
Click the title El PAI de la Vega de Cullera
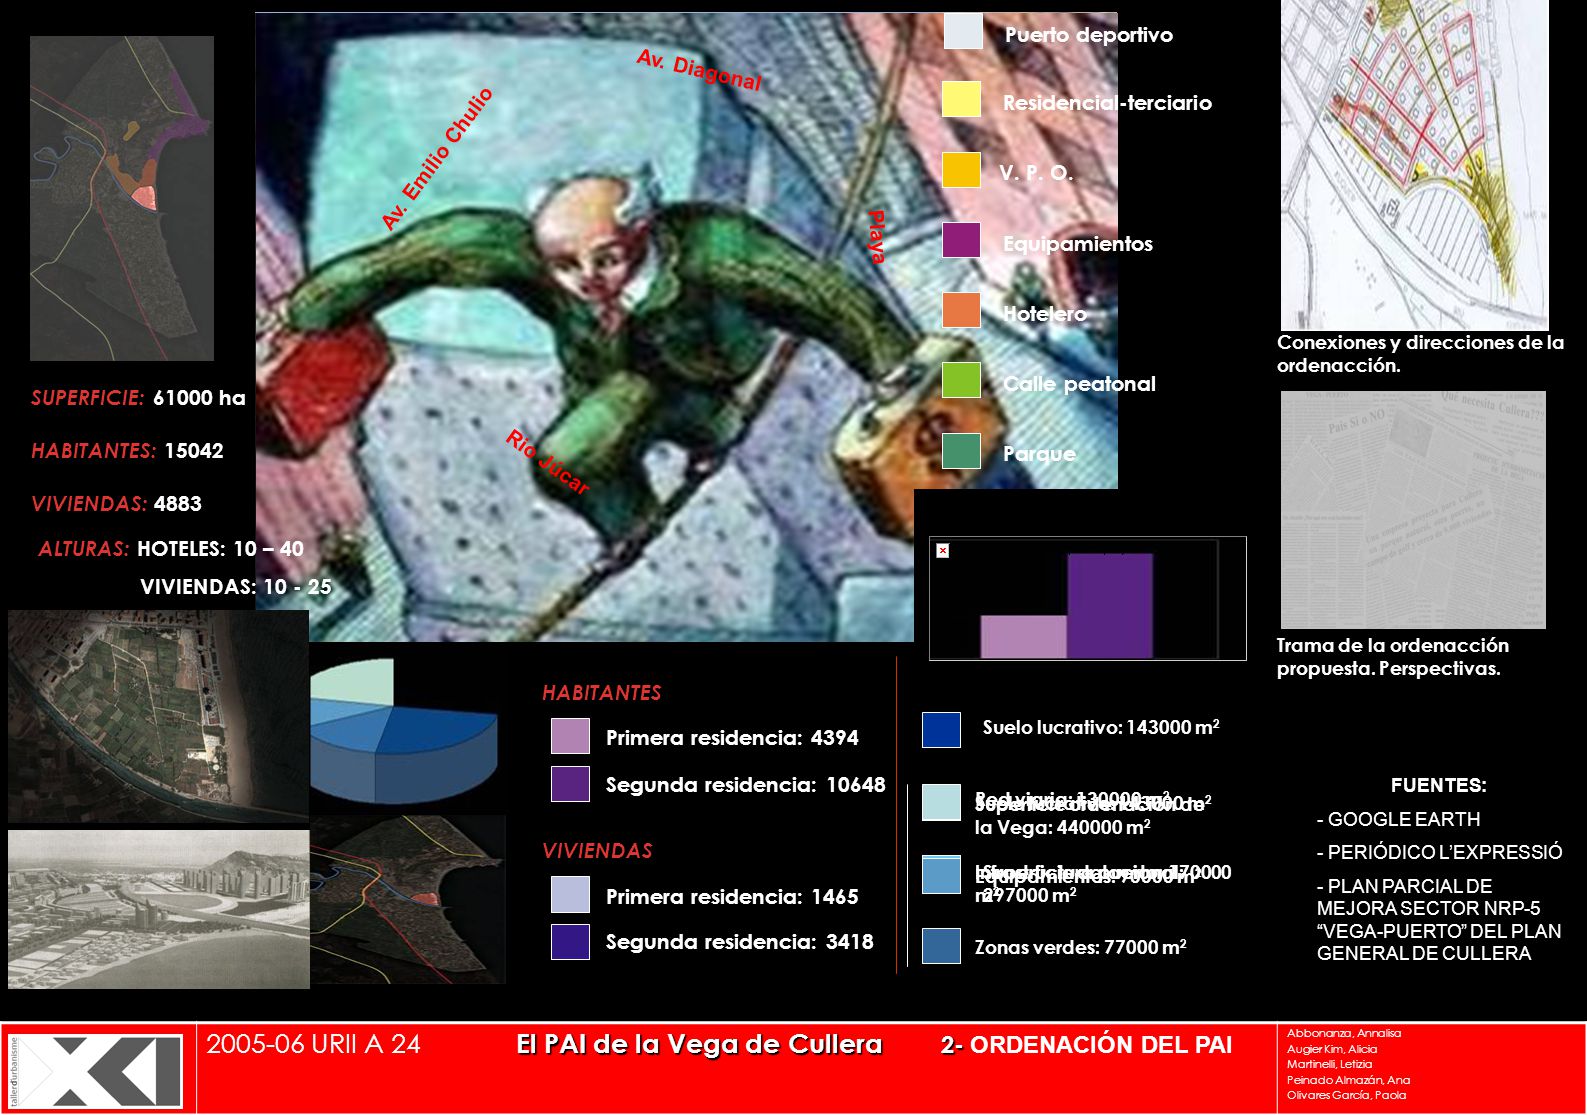coord(699,1044)
